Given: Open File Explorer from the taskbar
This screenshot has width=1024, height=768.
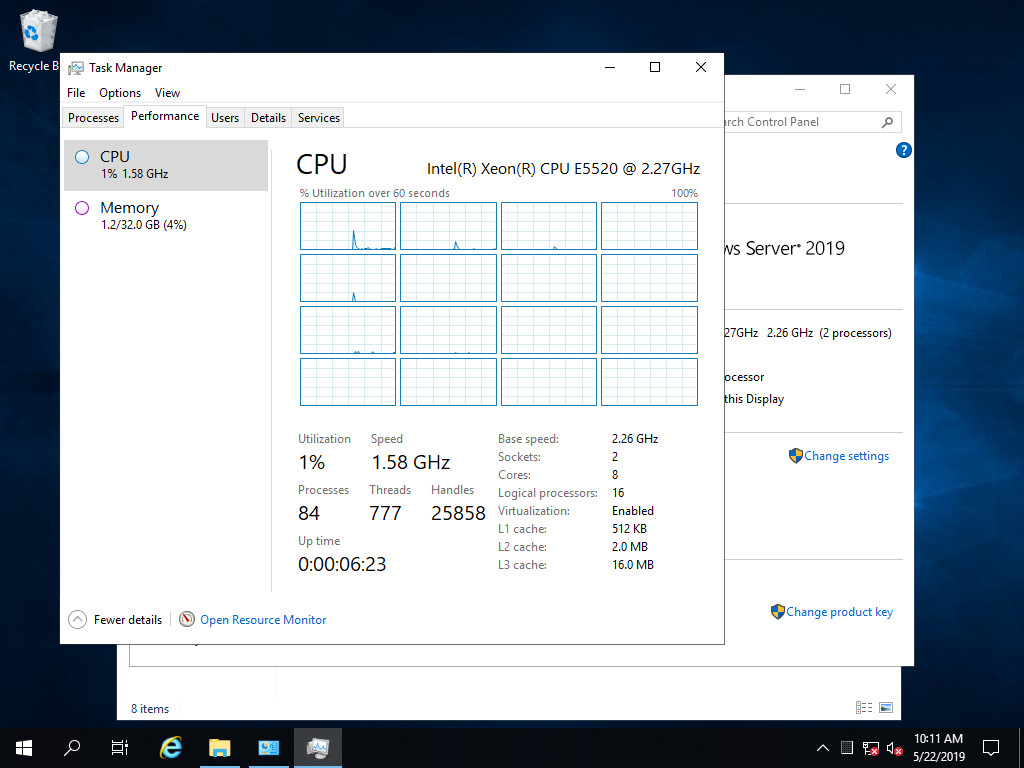Looking at the screenshot, I should 219,747.
